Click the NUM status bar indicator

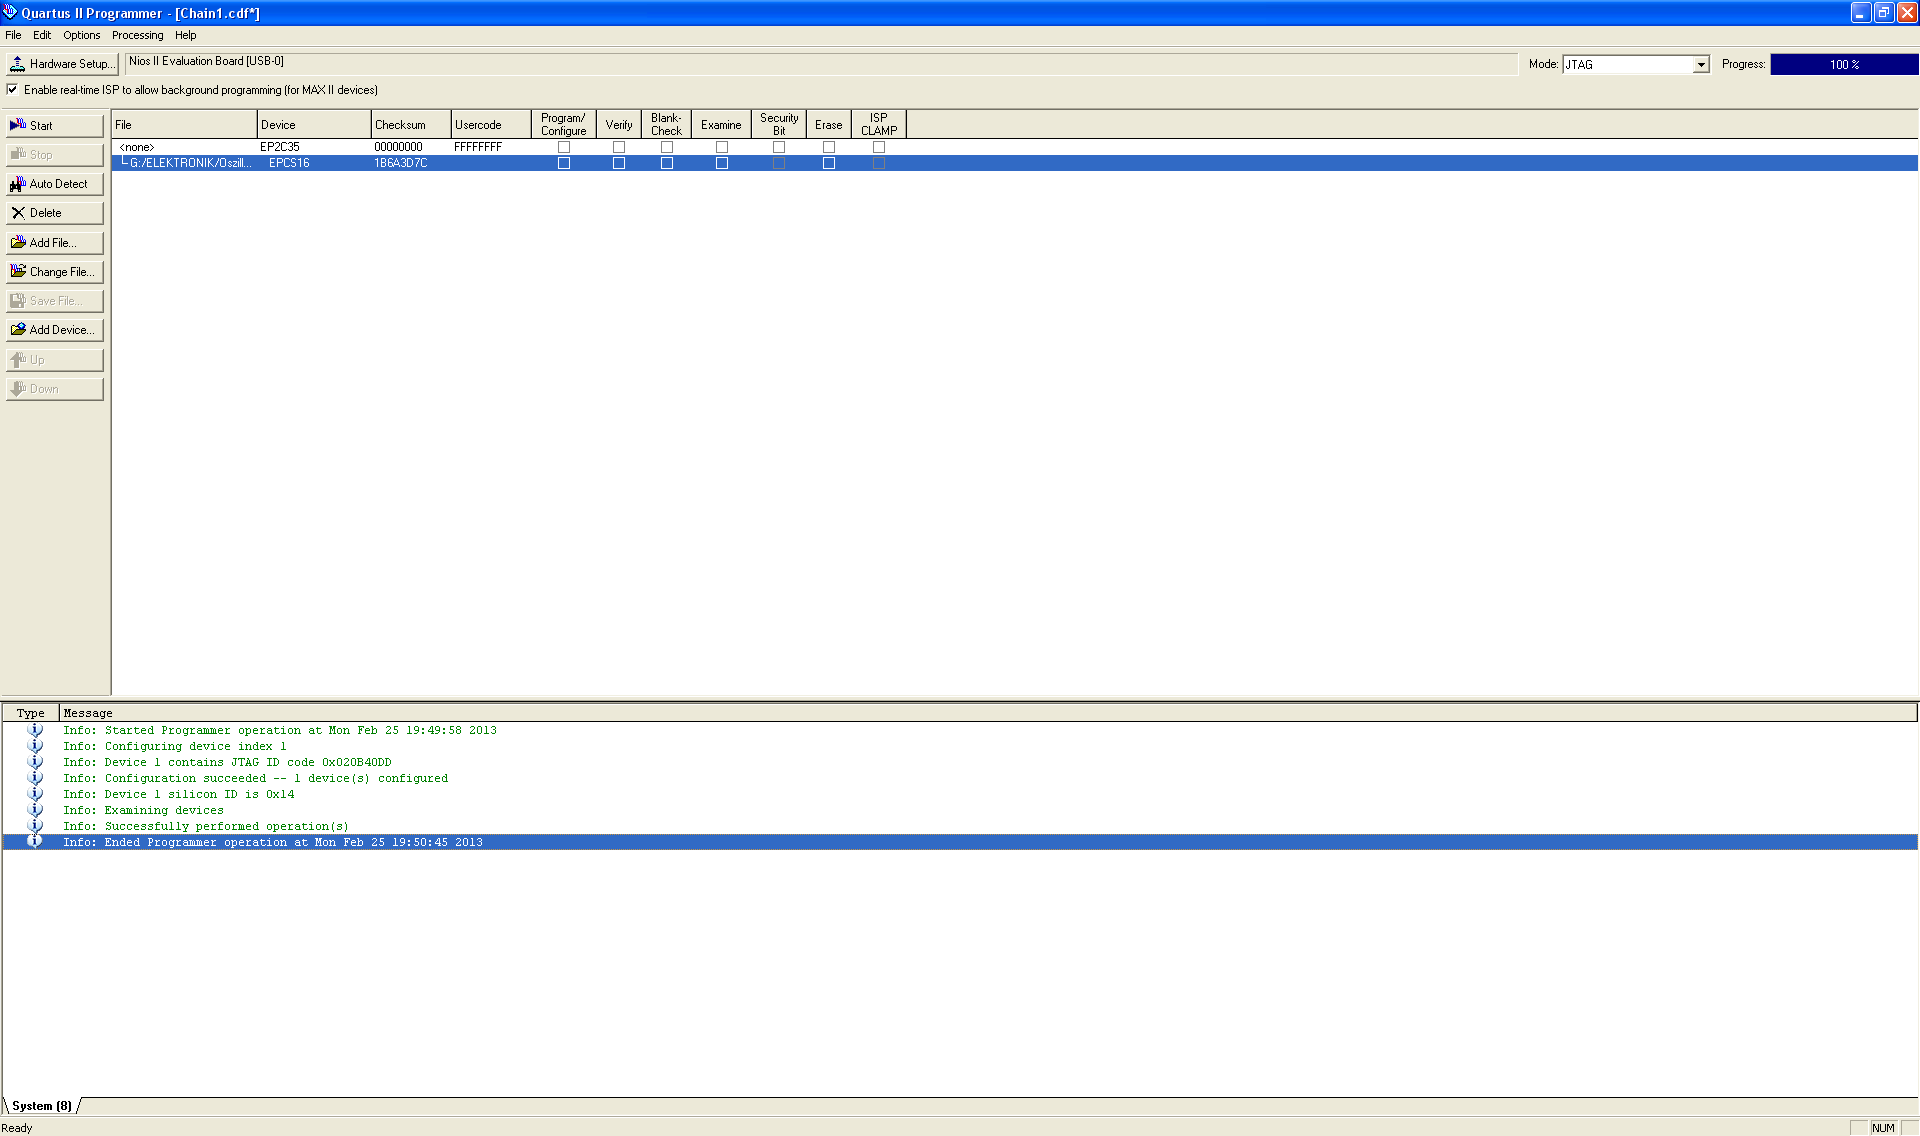pos(1883,1128)
